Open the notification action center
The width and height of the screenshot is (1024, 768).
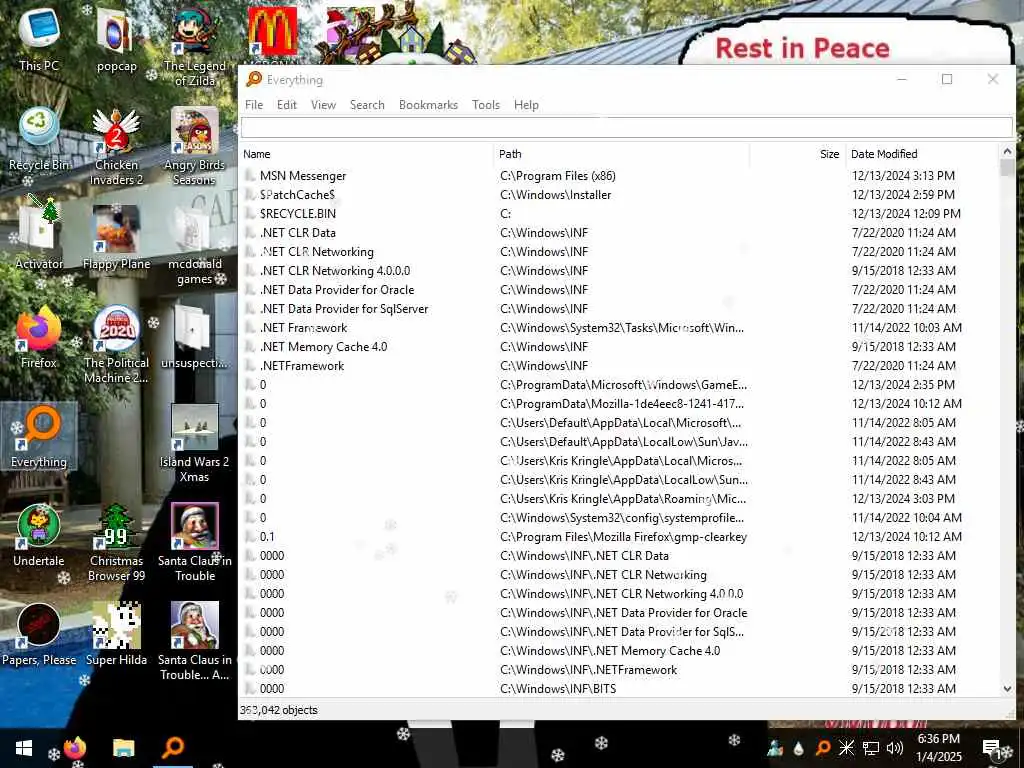pos(992,748)
